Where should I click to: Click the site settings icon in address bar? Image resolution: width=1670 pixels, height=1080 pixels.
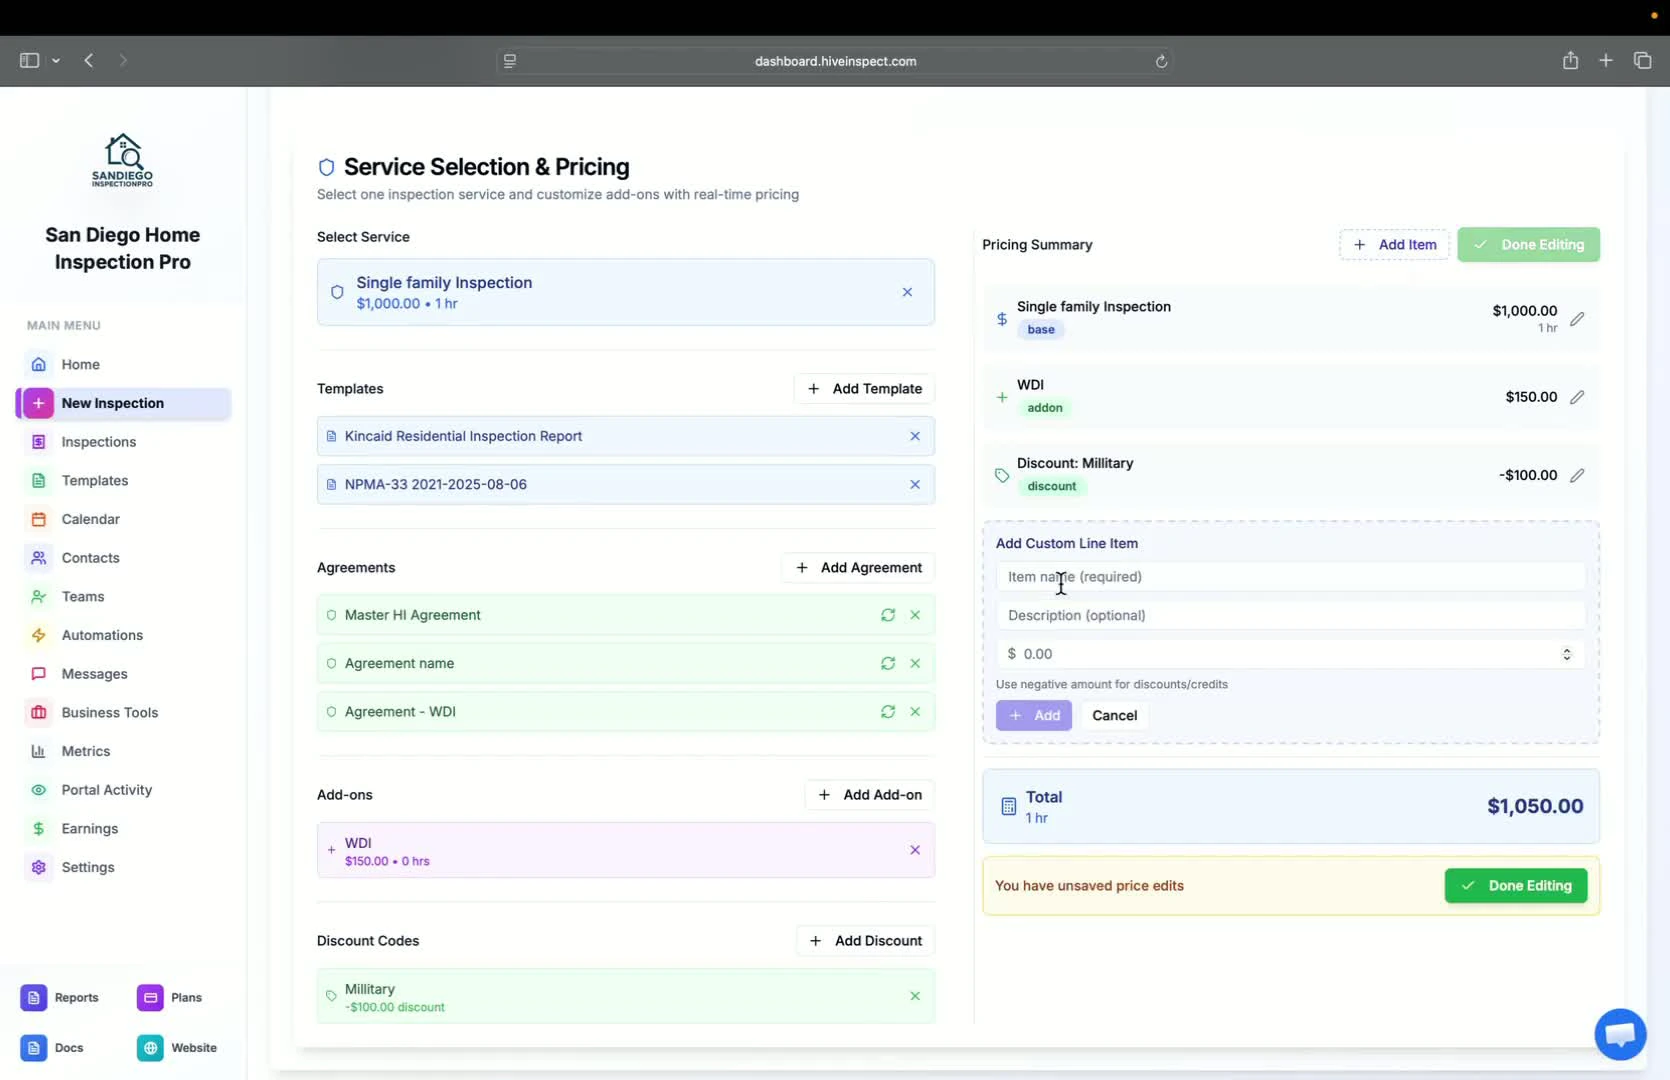[x=510, y=61]
